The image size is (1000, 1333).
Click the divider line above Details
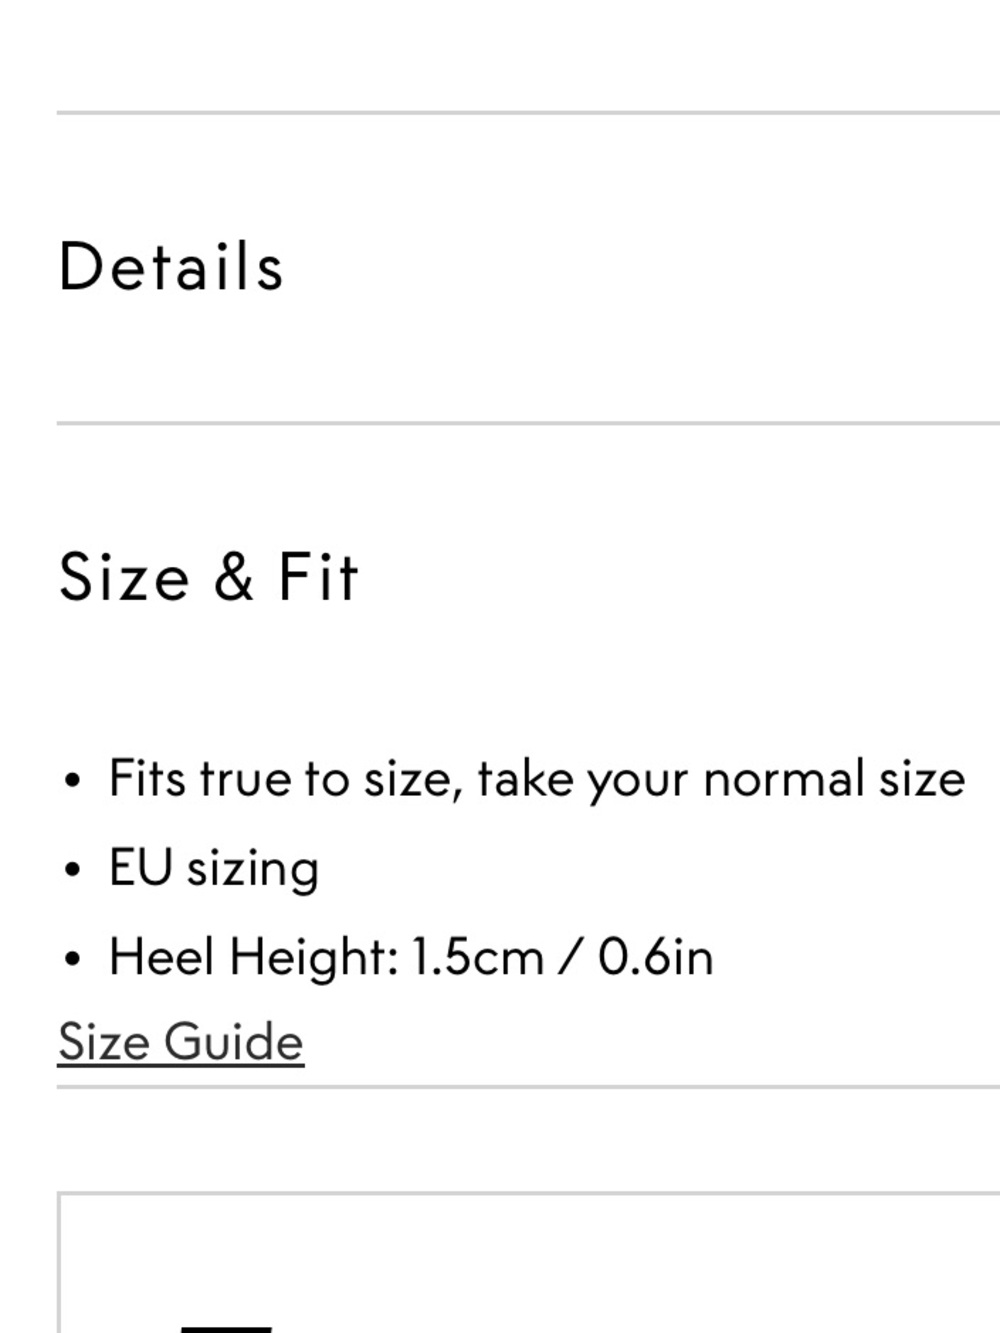pos(528,113)
